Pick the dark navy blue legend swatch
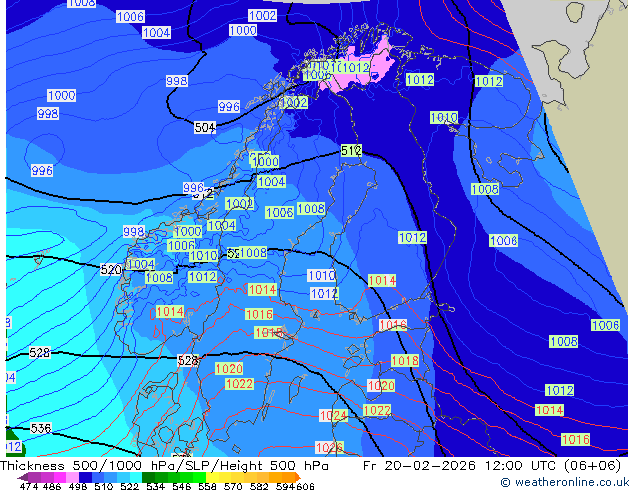Screen dimensions: 634x490 85,477
